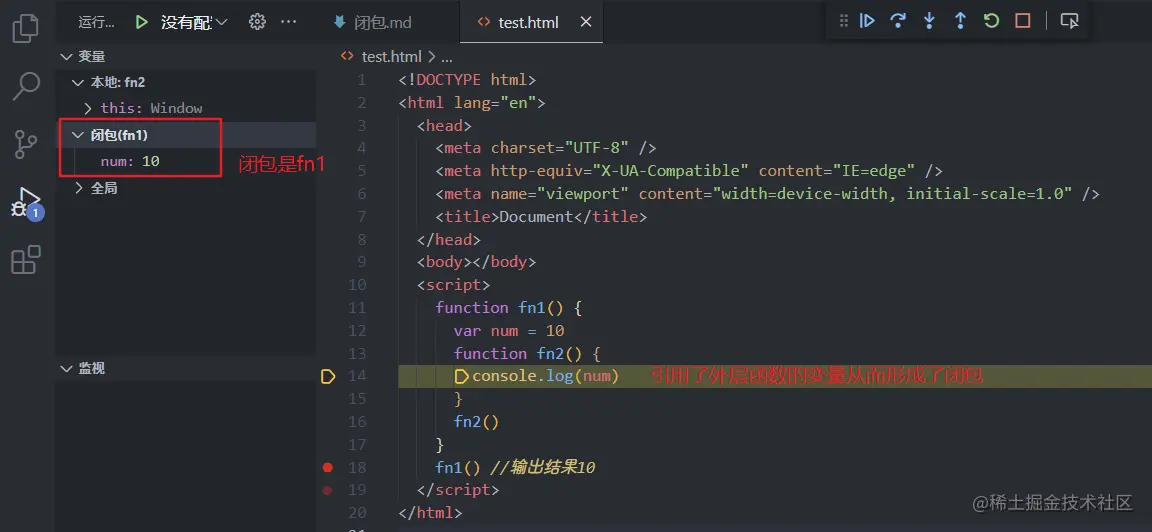Viewport: 1152px width, 532px height.
Task: Click Step Into in the debug toolbar
Action: pos(929,21)
